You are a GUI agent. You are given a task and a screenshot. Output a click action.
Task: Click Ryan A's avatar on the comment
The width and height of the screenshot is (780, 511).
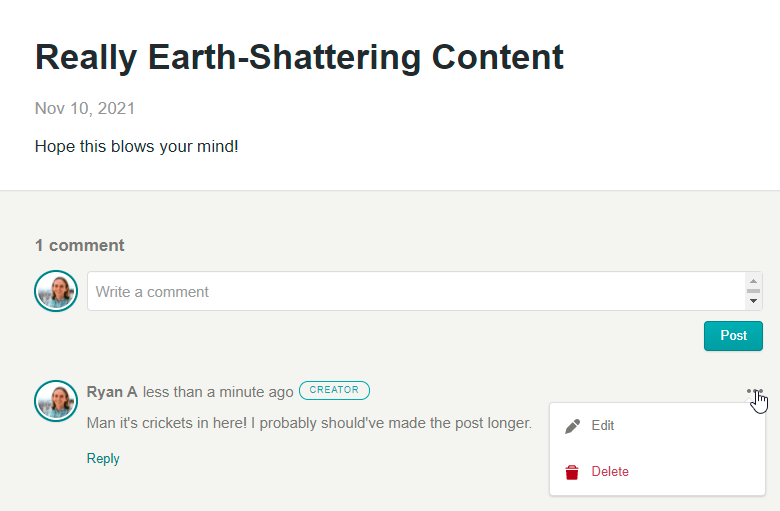click(56, 401)
